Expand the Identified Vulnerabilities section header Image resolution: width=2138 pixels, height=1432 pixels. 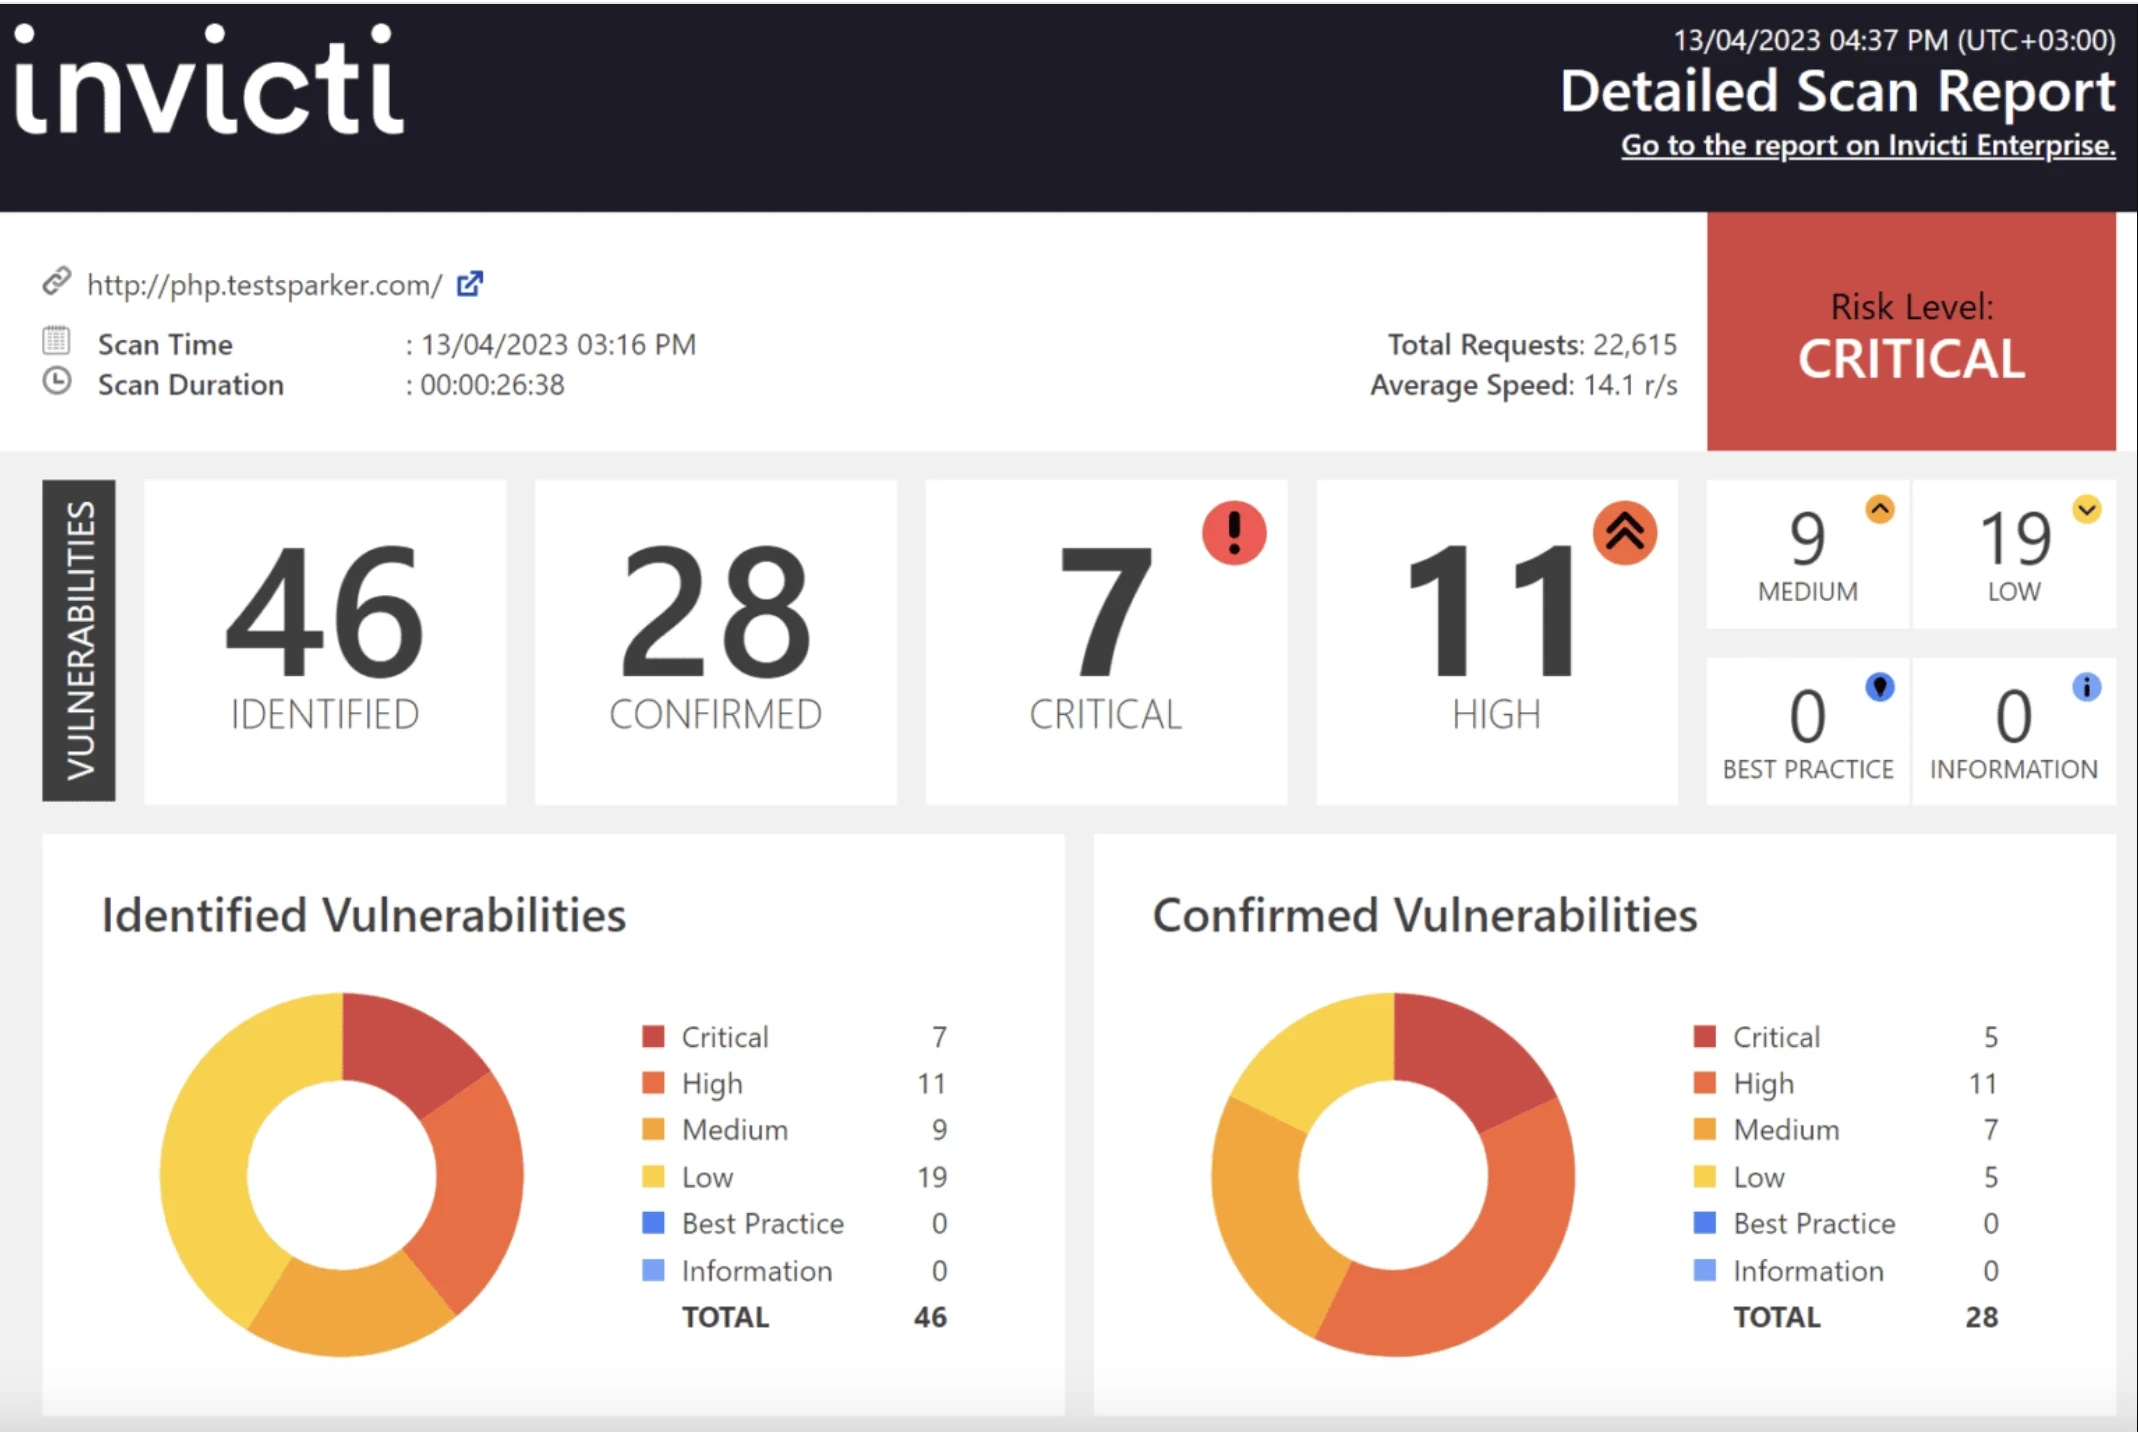(x=364, y=914)
